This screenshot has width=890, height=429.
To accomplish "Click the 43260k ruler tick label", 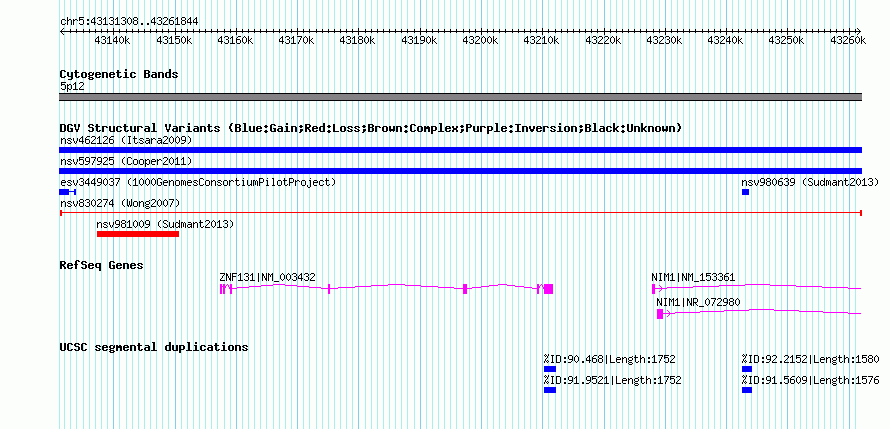I will [x=848, y=40].
